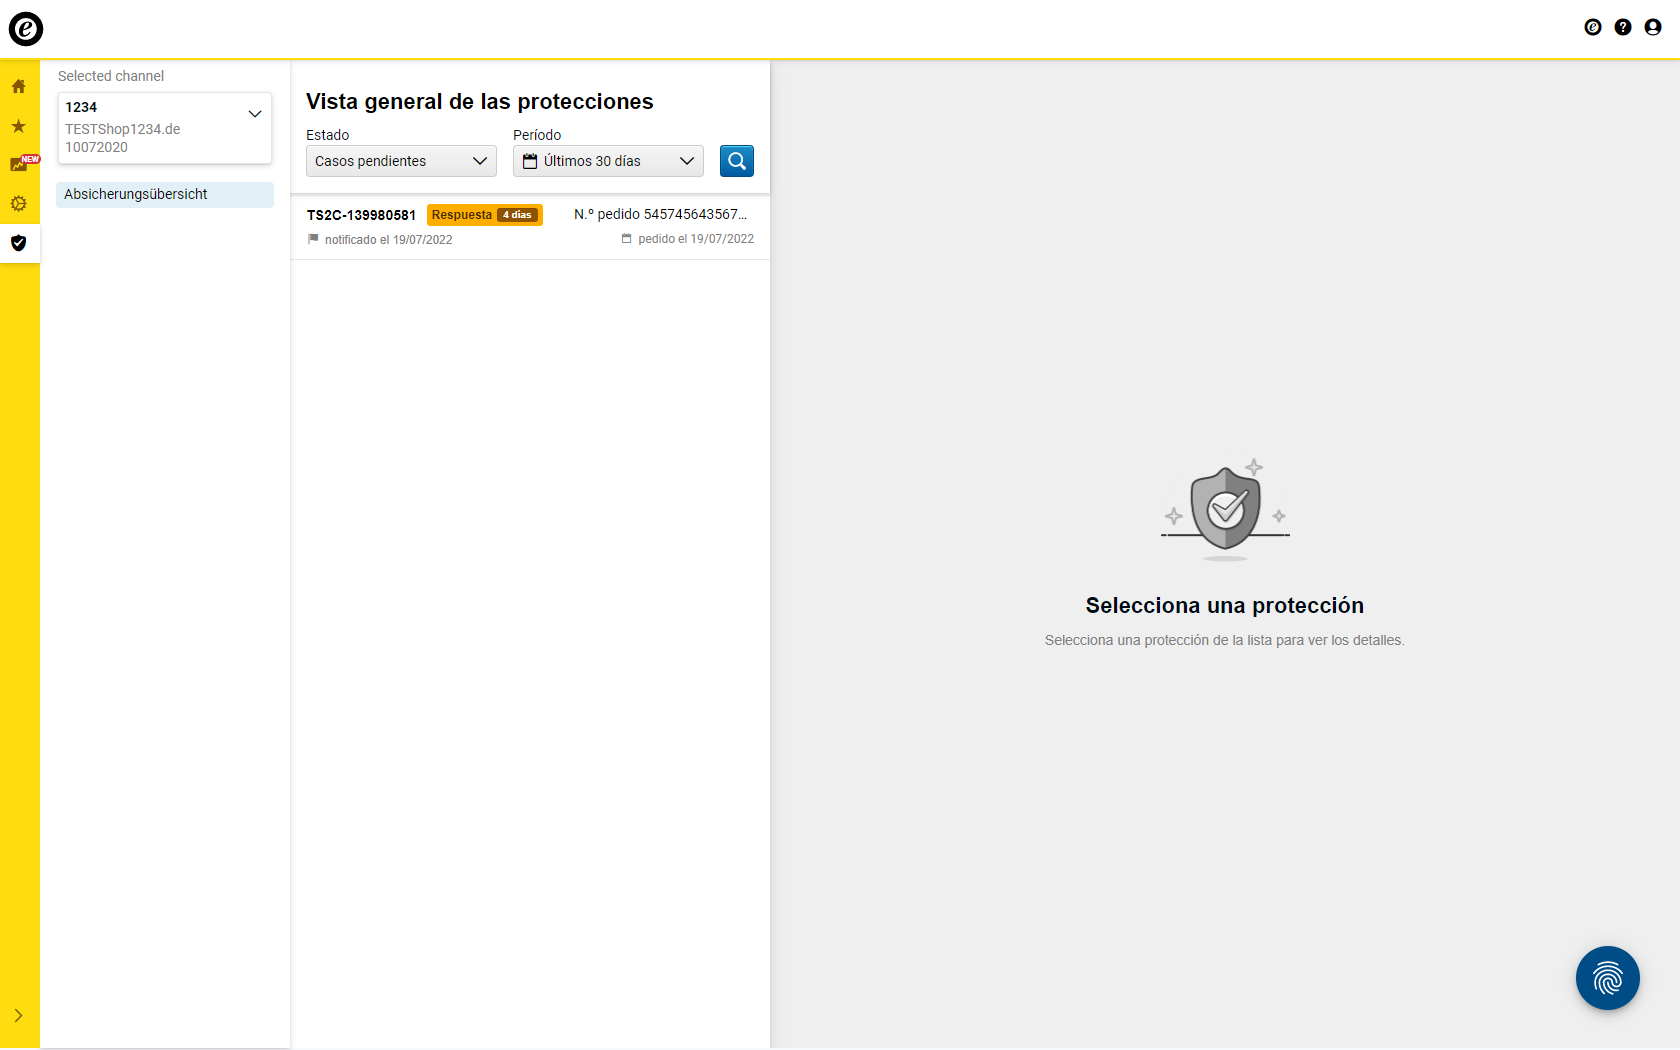Click the Respuesta 4 días badge
This screenshot has width=1680, height=1050.
pos(484,215)
